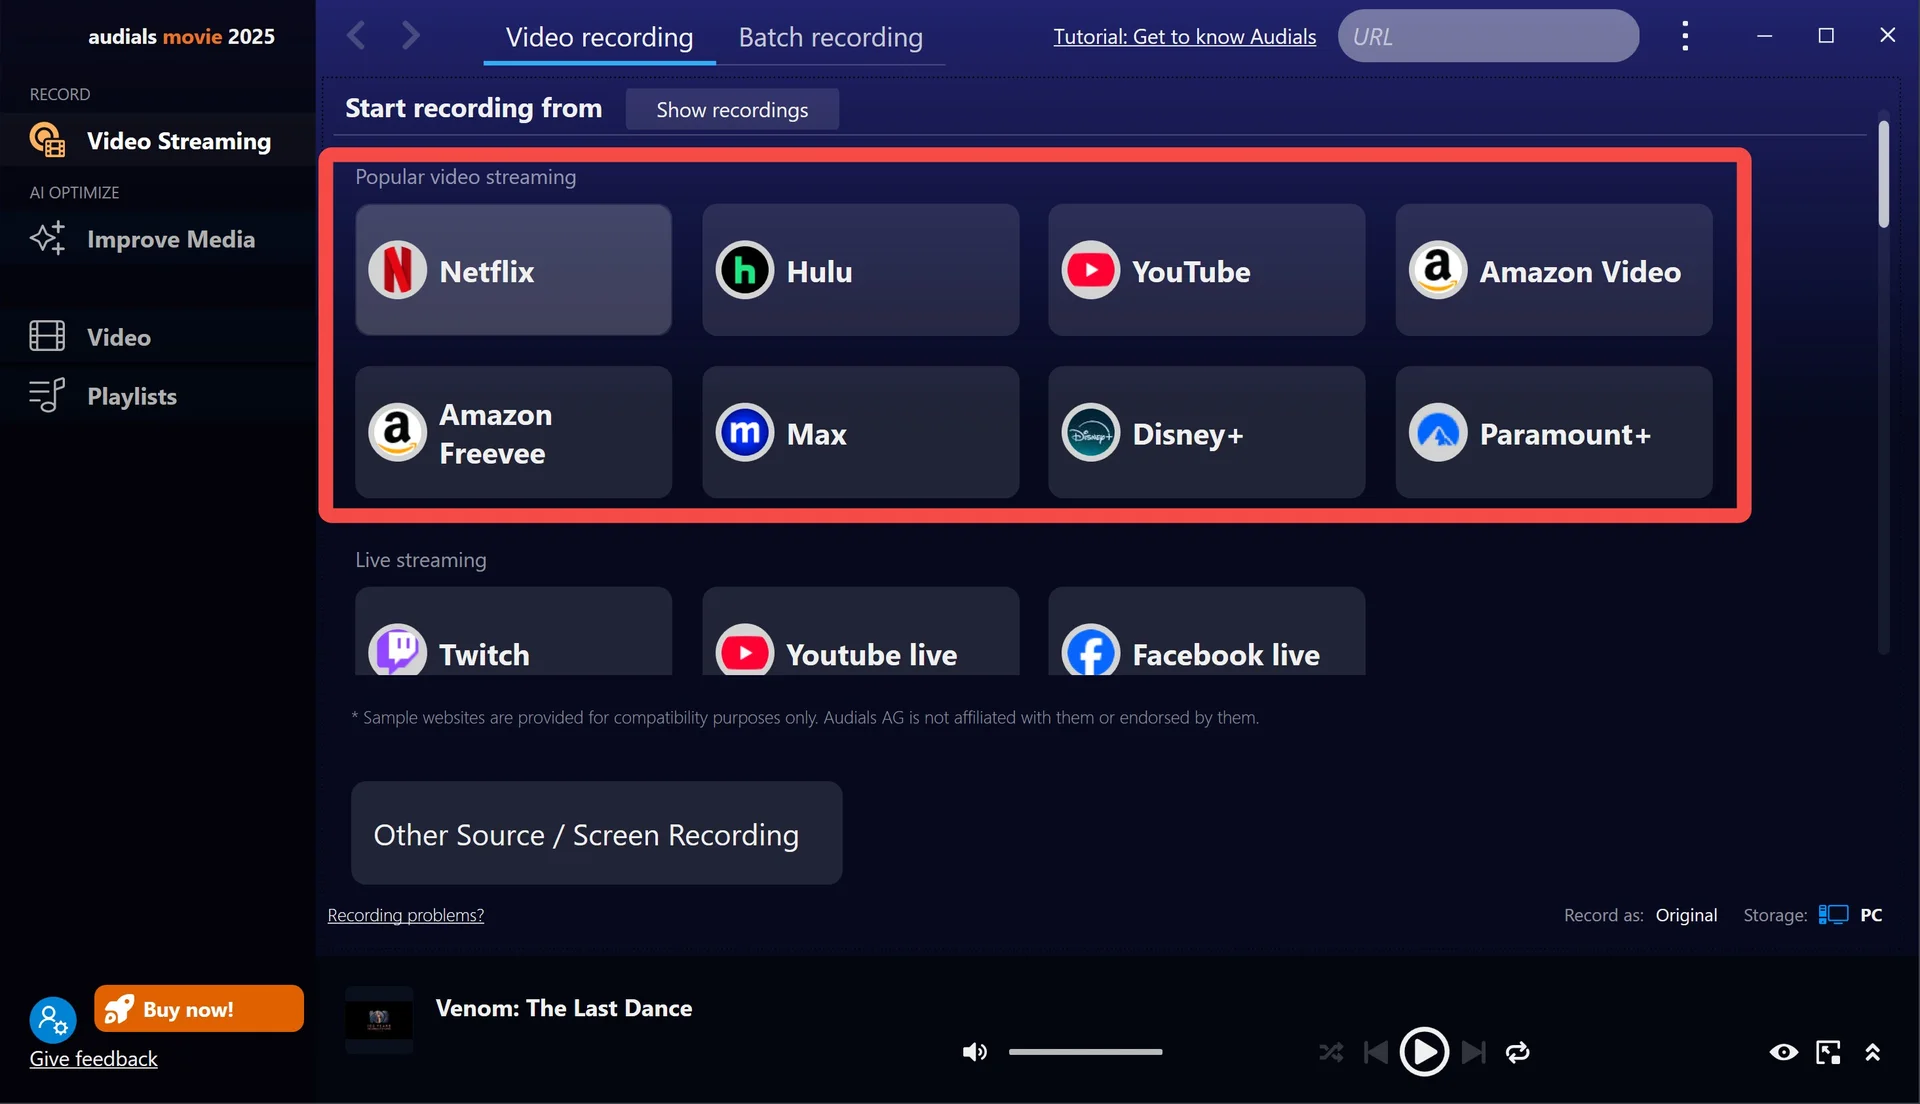Skip to the previous track
The width and height of the screenshot is (1920, 1104).
[1376, 1052]
